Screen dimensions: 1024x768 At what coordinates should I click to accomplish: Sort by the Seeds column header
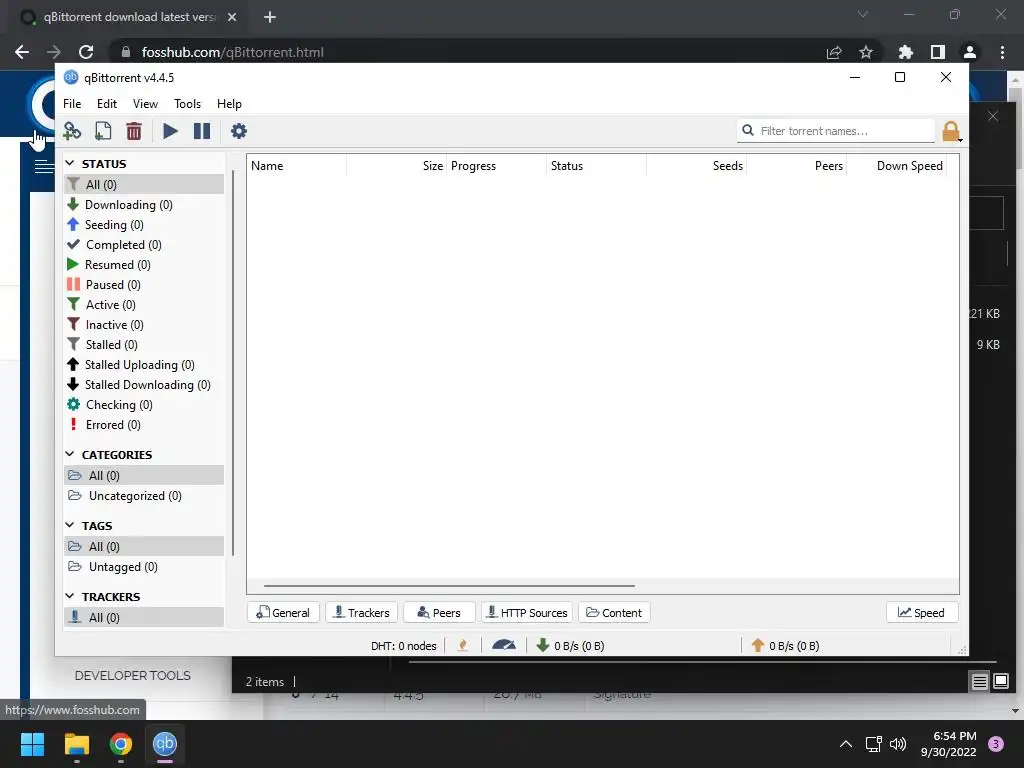[x=696, y=166]
